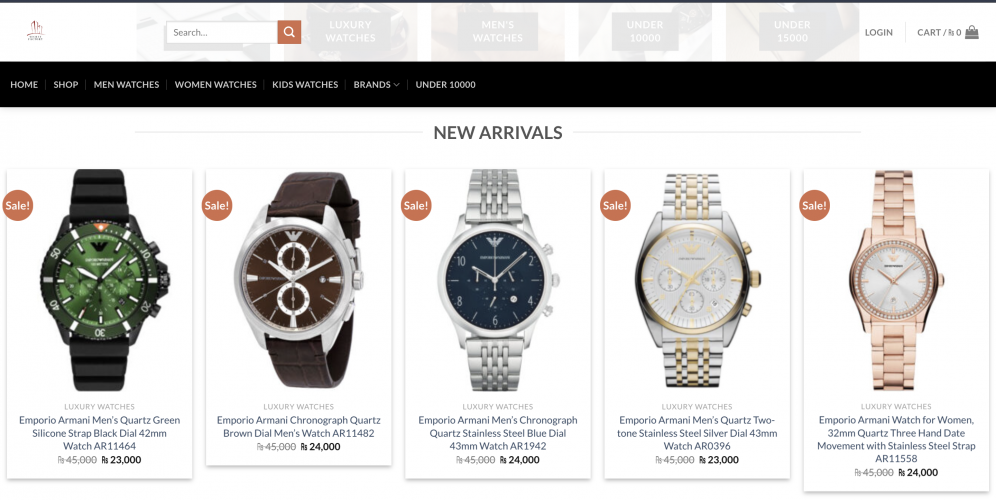Screen dimensions: 996x500
Task: Click into the Search input field
Action: click(222, 32)
